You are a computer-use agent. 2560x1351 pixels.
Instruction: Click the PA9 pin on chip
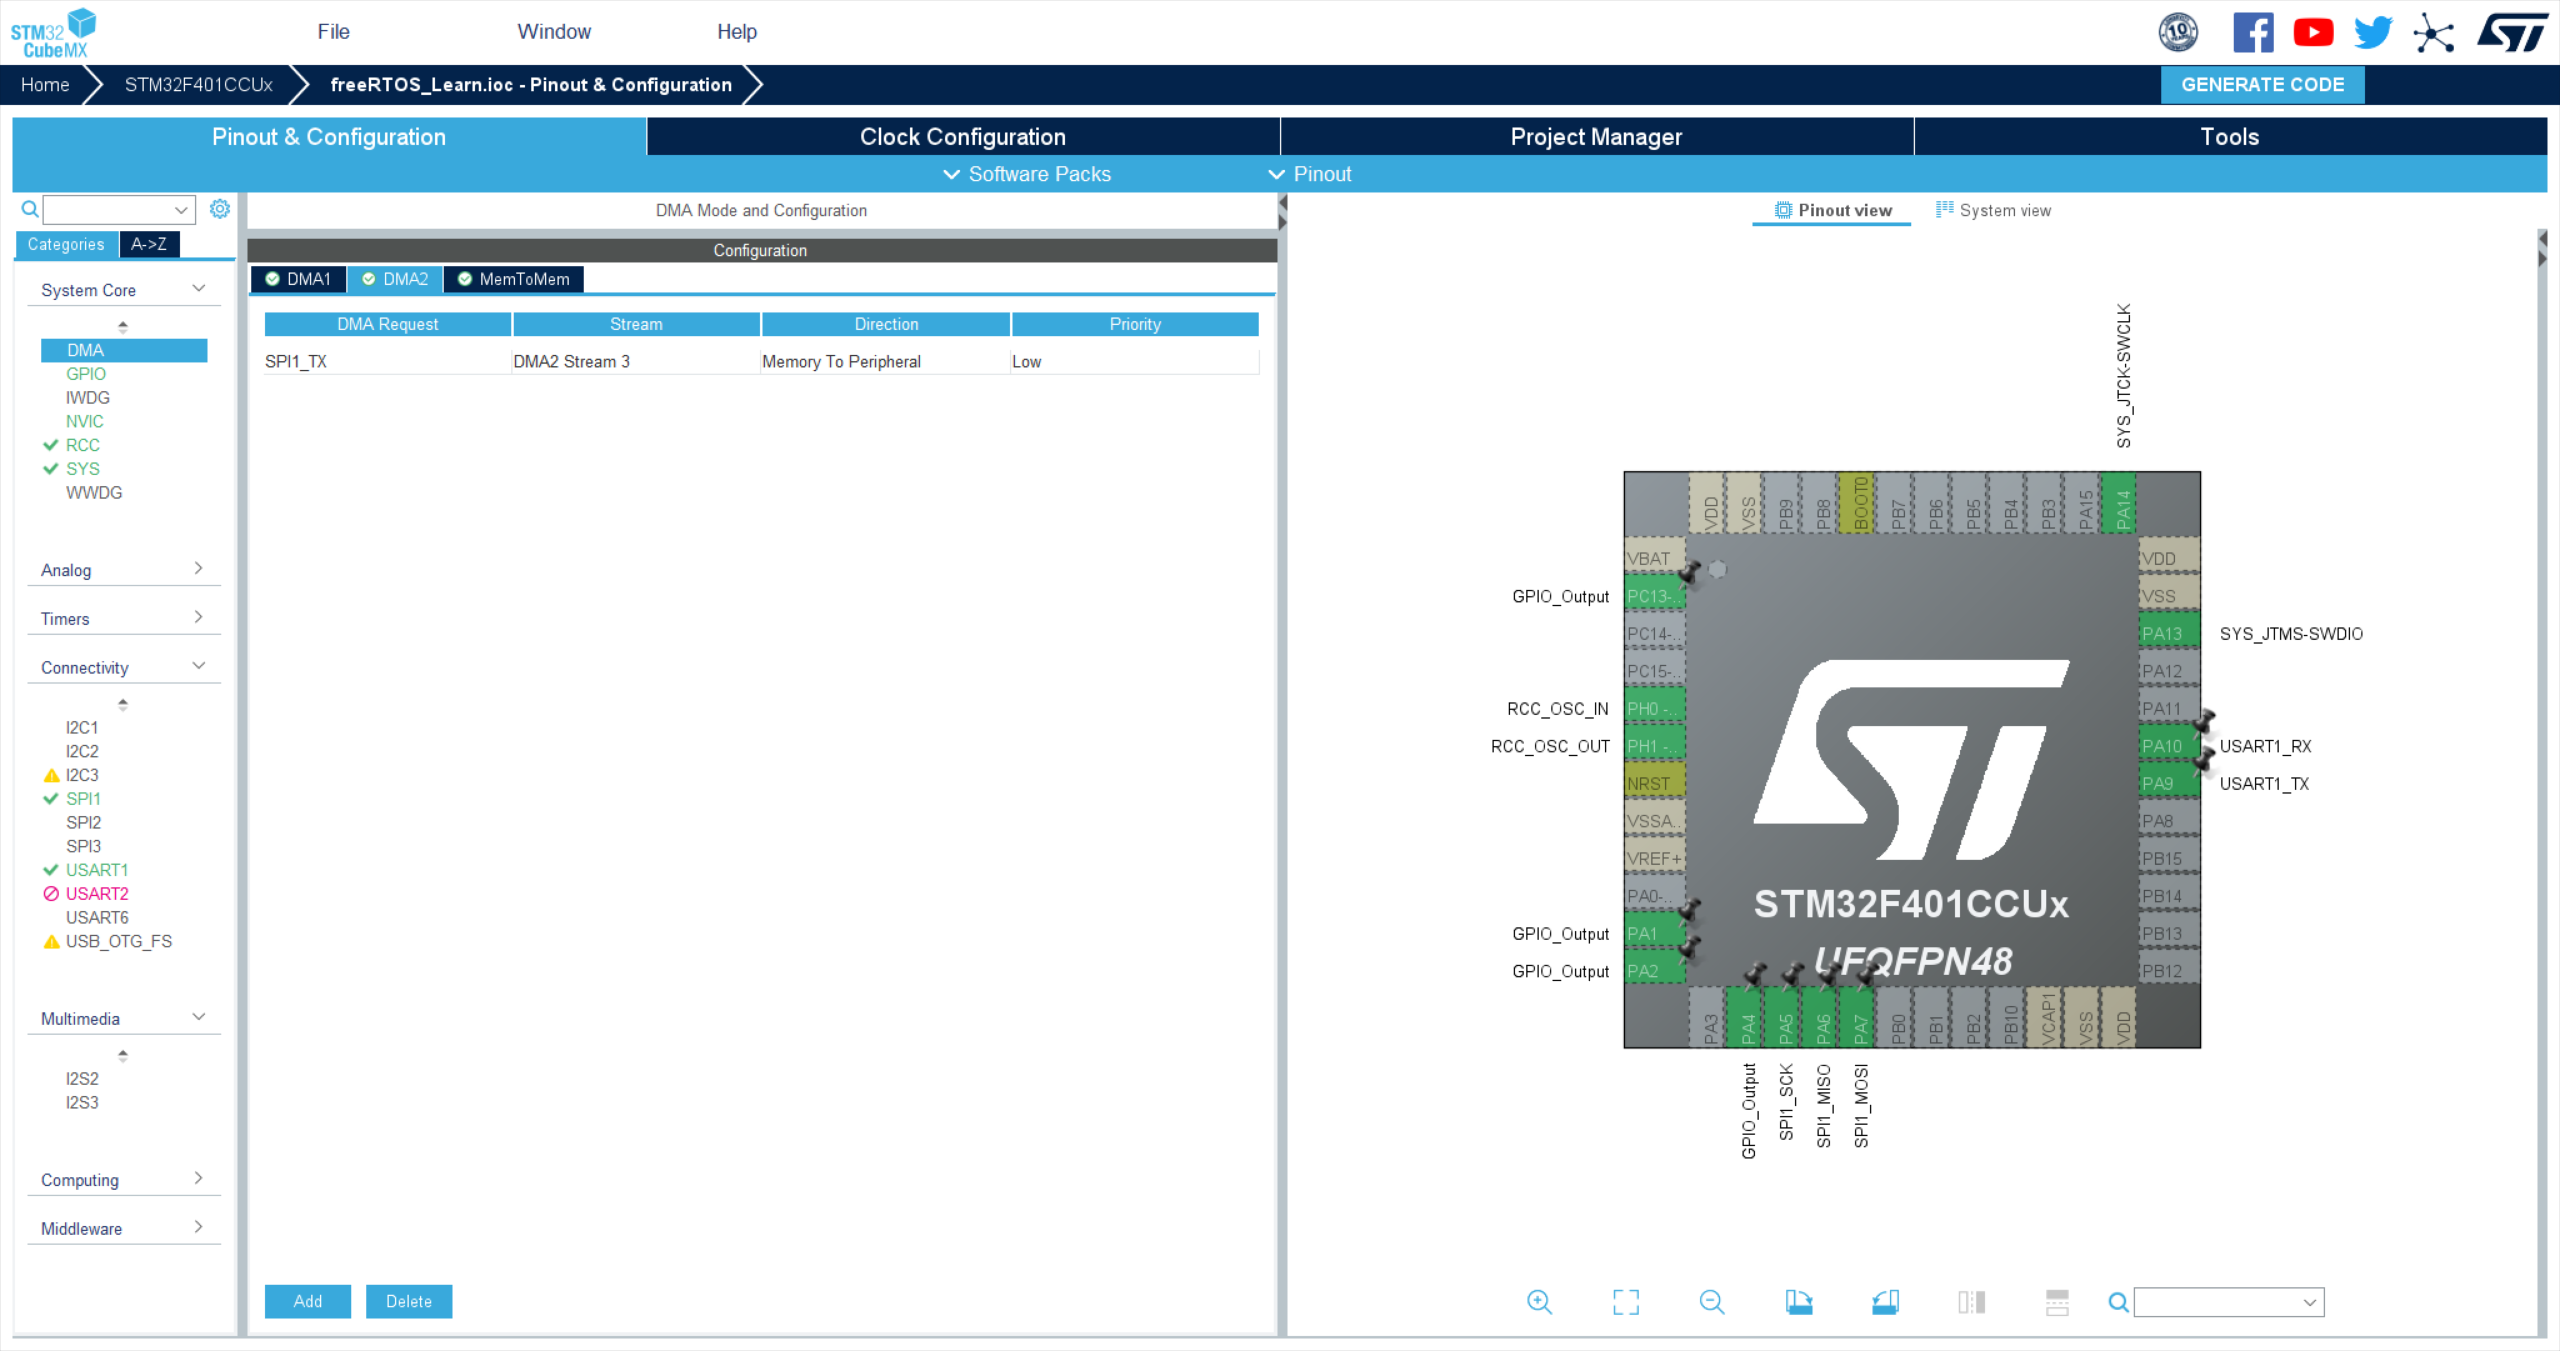2169,783
